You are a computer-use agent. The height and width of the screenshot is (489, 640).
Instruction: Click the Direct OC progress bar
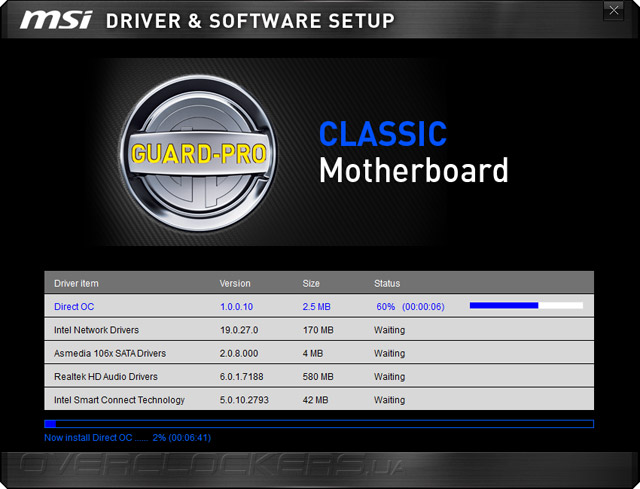click(x=526, y=306)
